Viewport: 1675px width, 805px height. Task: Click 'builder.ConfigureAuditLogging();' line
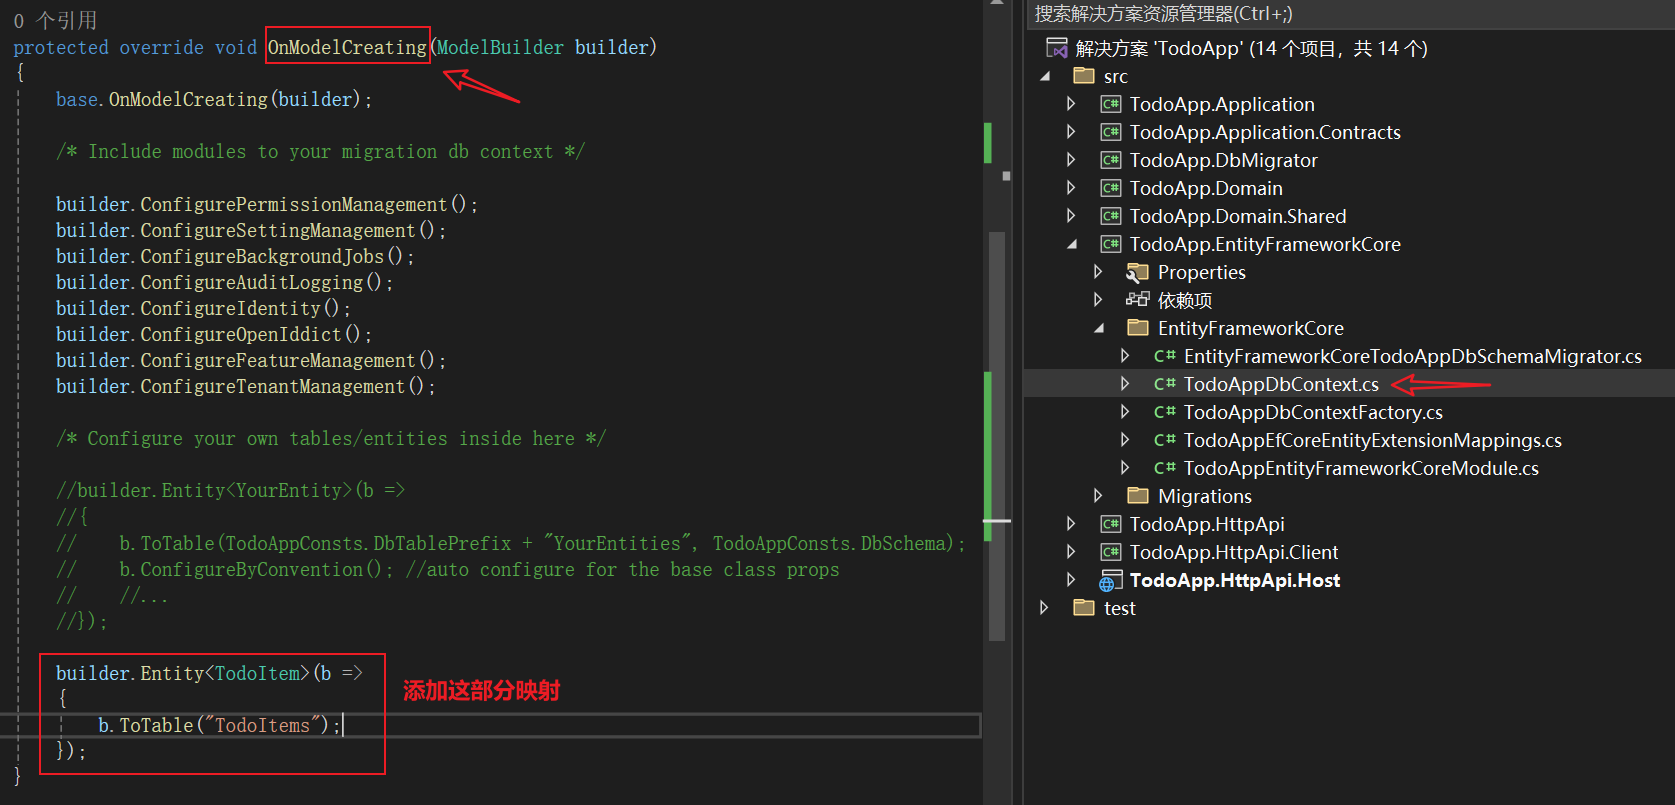click(225, 282)
